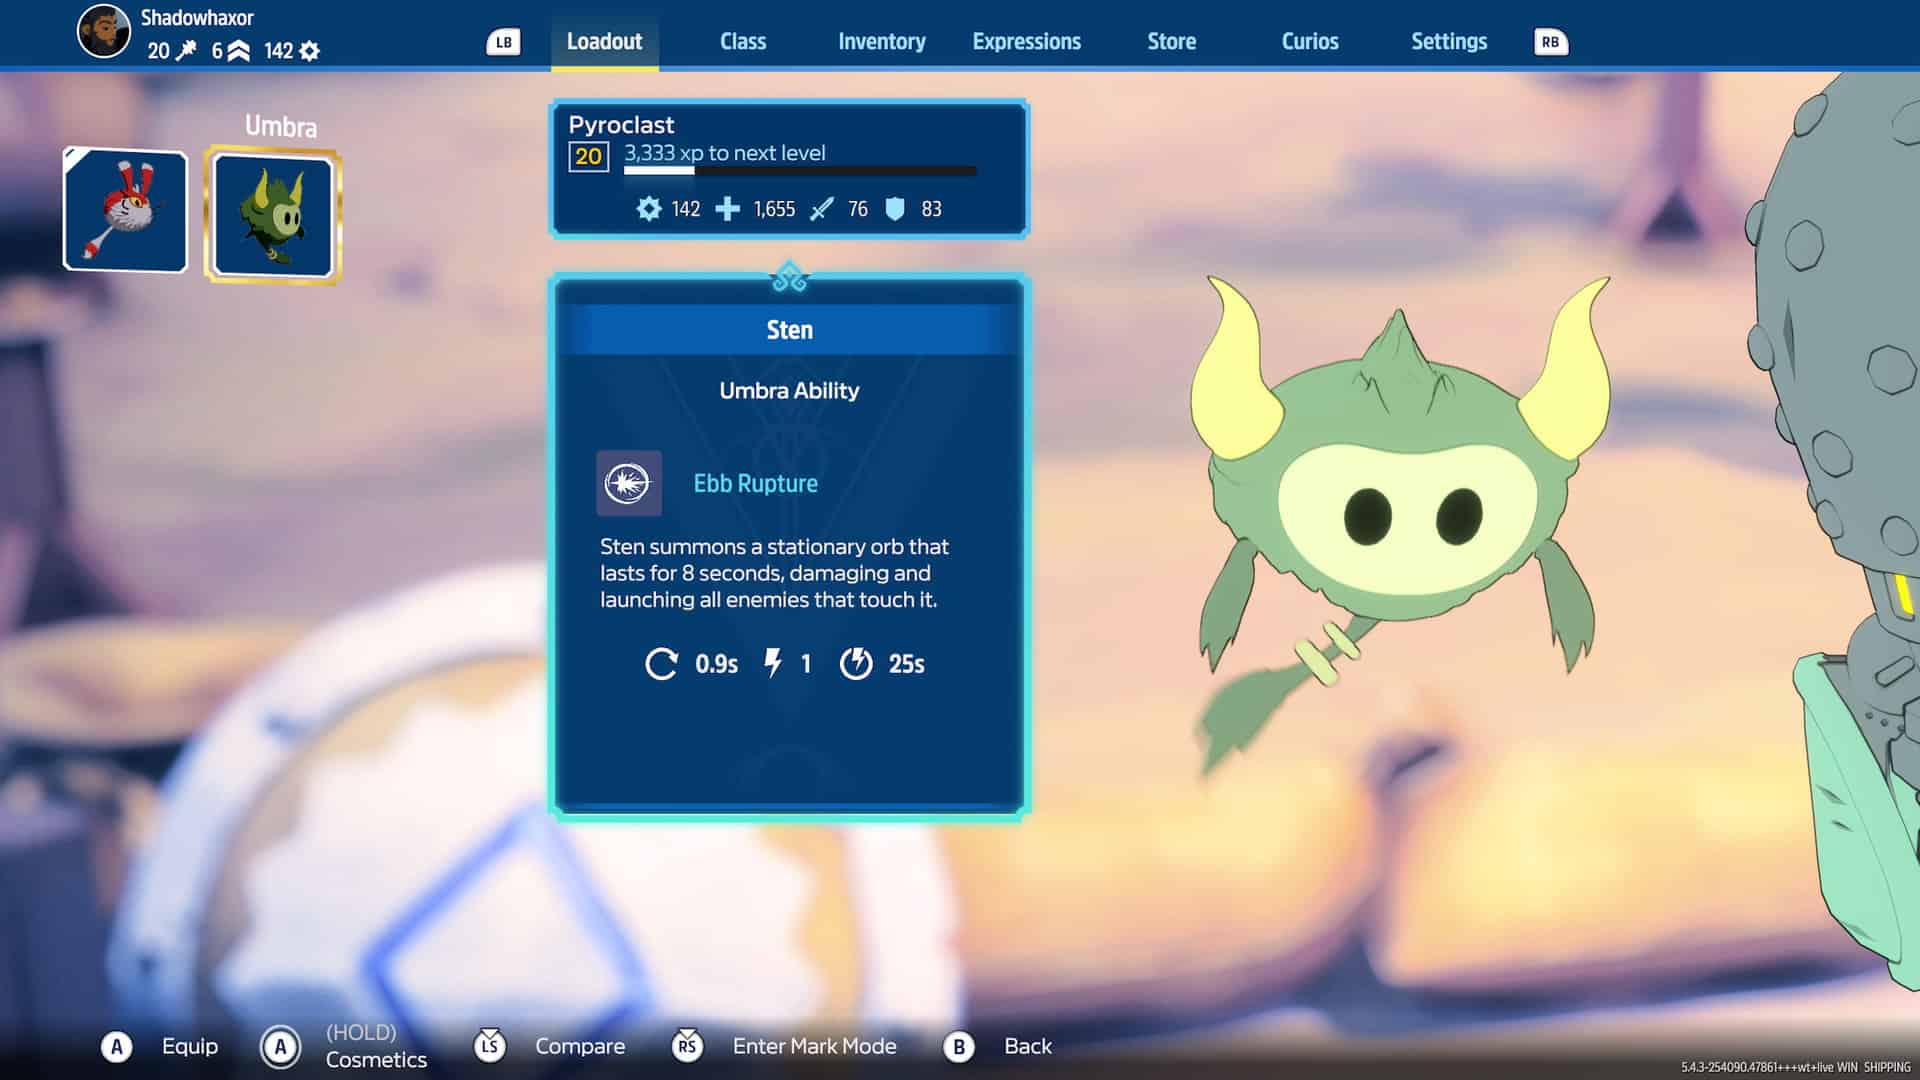This screenshot has width=1920, height=1080.
Task: Click the Pyroclast level 20 badge
Action: point(588,156)
